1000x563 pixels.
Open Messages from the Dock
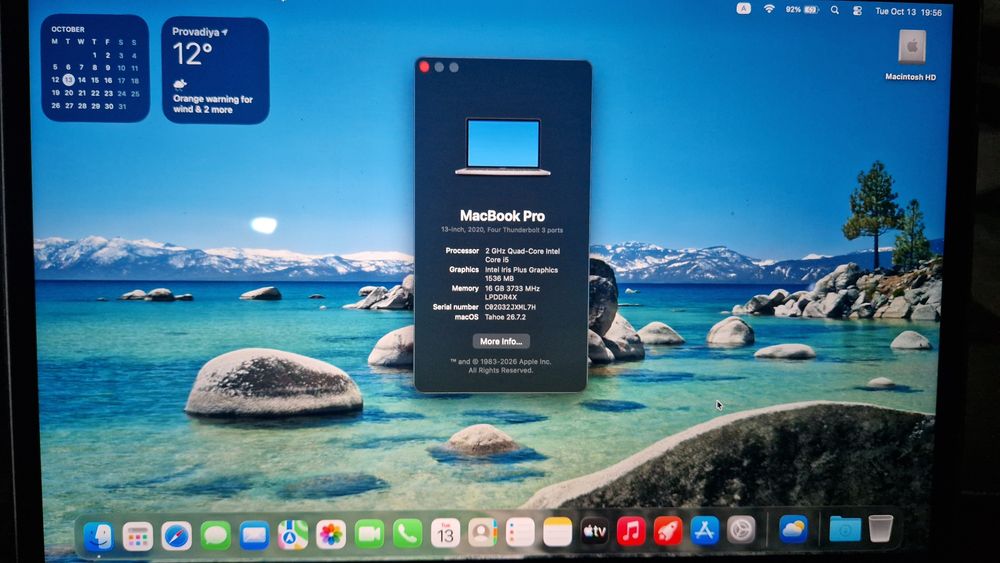[x=216, y=535]
